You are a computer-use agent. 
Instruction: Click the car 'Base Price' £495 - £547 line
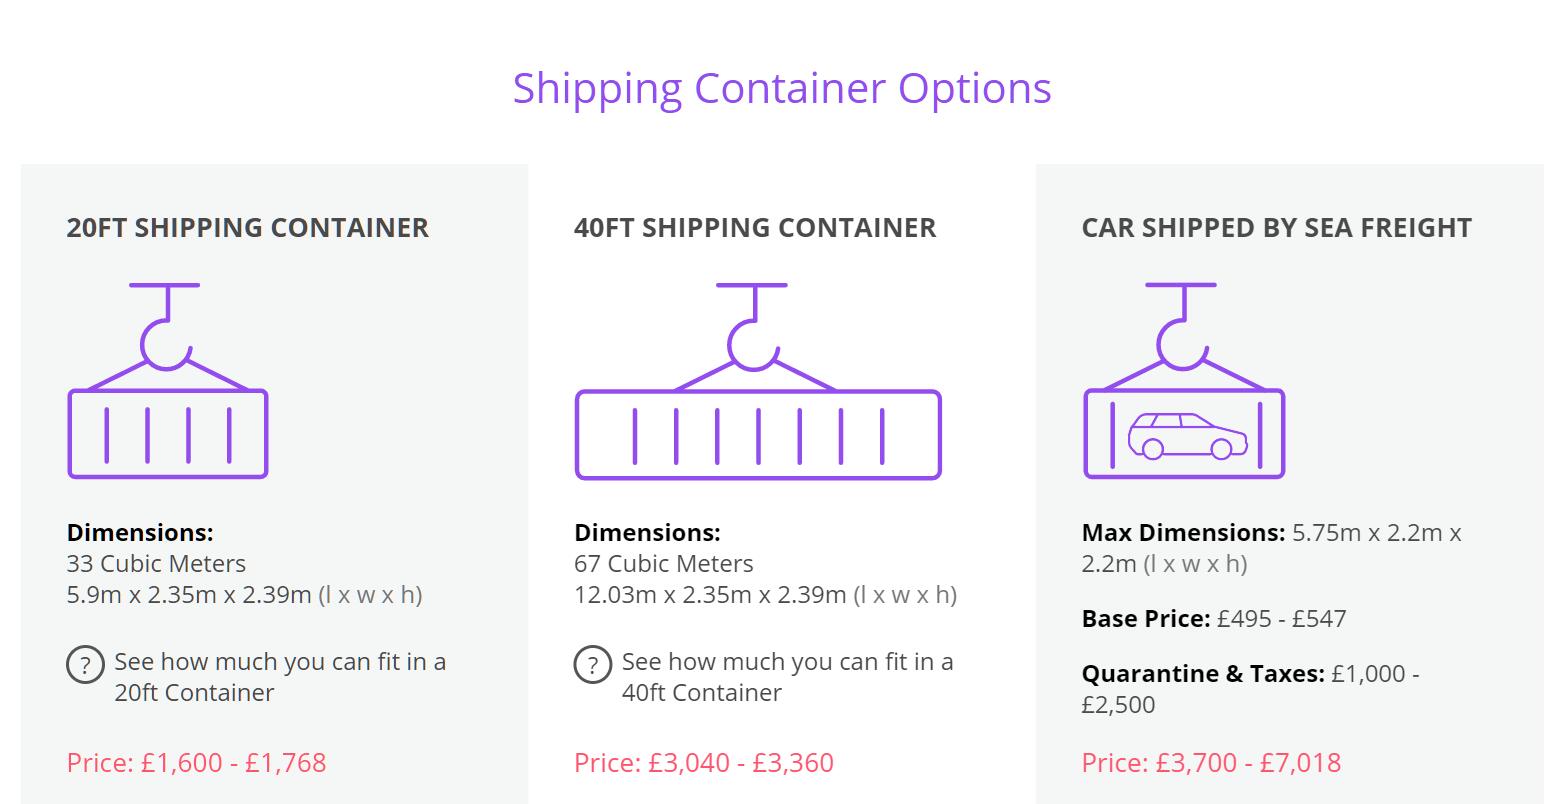[1213, 619]
